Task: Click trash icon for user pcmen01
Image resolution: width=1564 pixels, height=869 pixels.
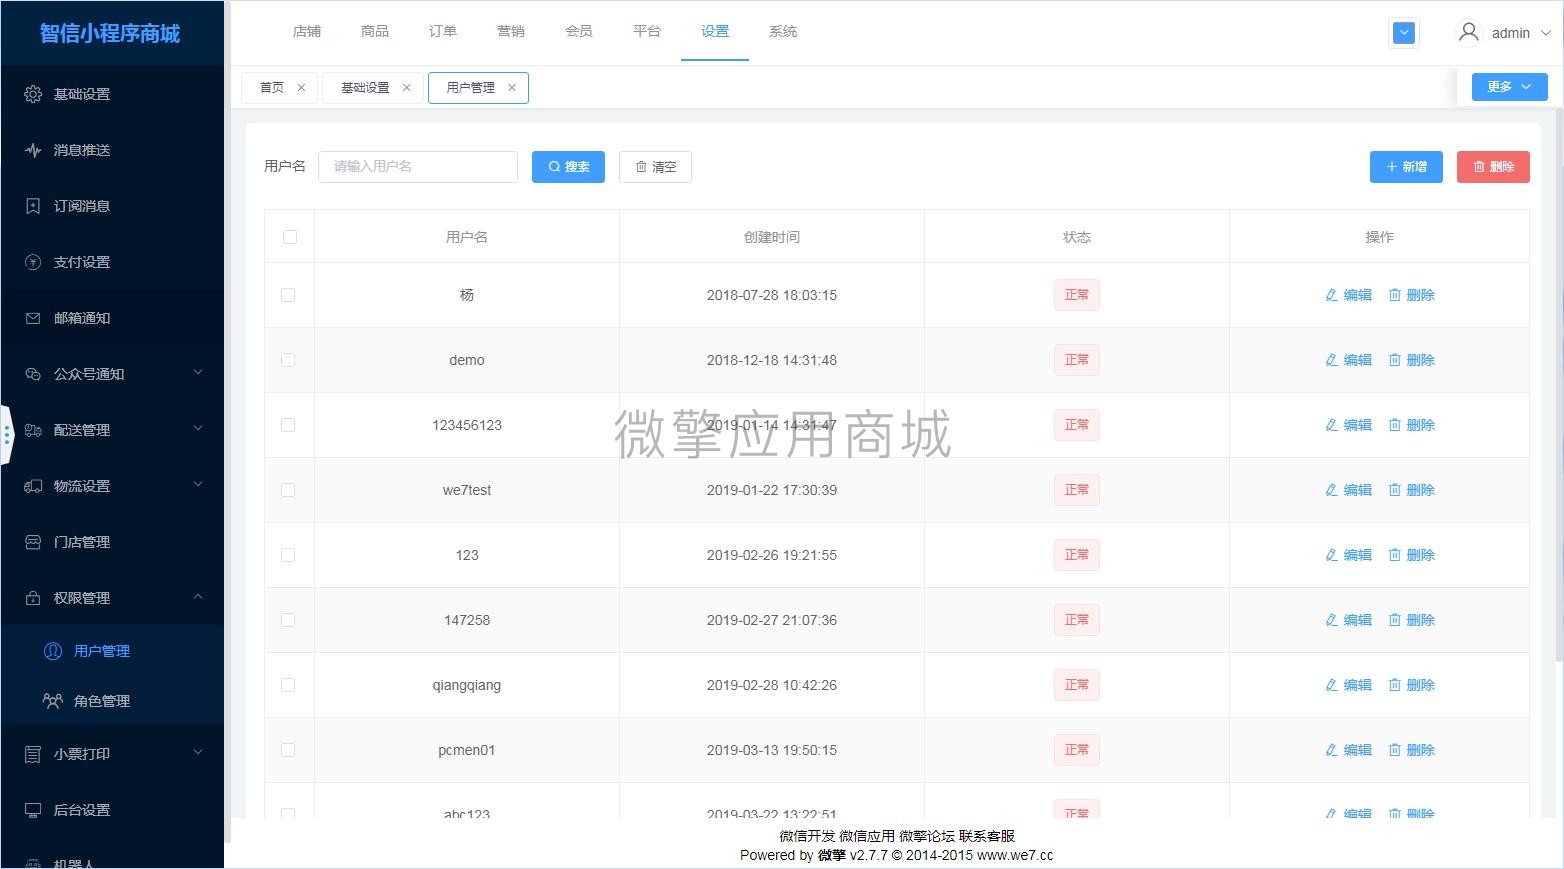Action: [1394, 750]
